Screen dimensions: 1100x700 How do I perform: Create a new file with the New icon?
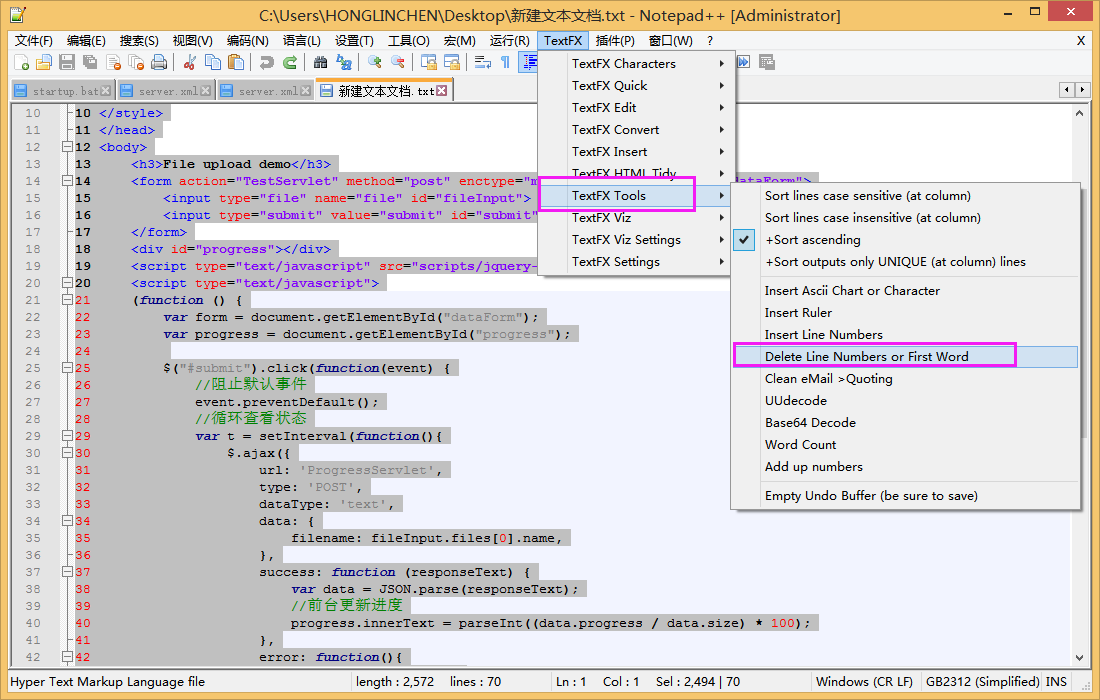click(x=21, y=62)
